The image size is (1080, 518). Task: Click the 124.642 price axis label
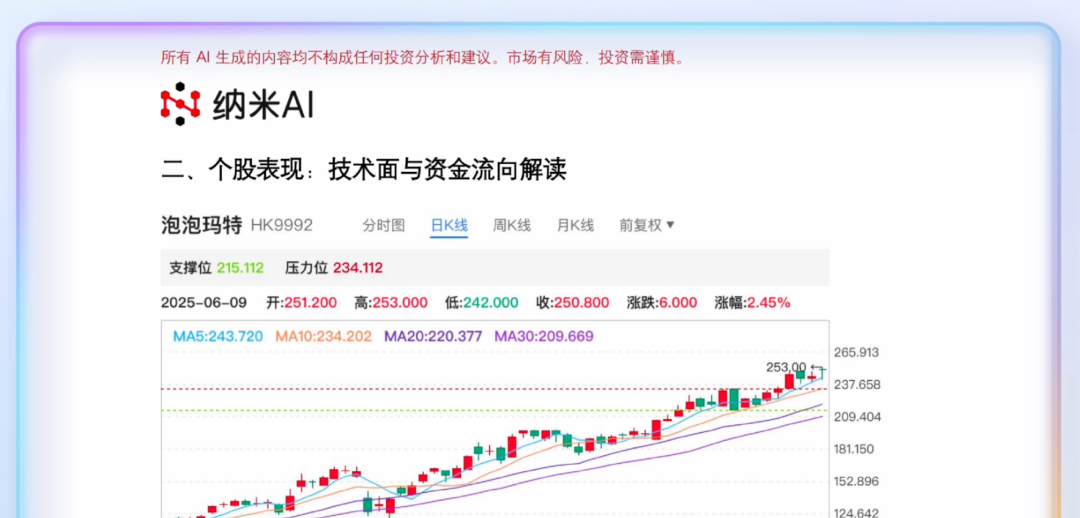pyautogui.click(x=856, y=513)
